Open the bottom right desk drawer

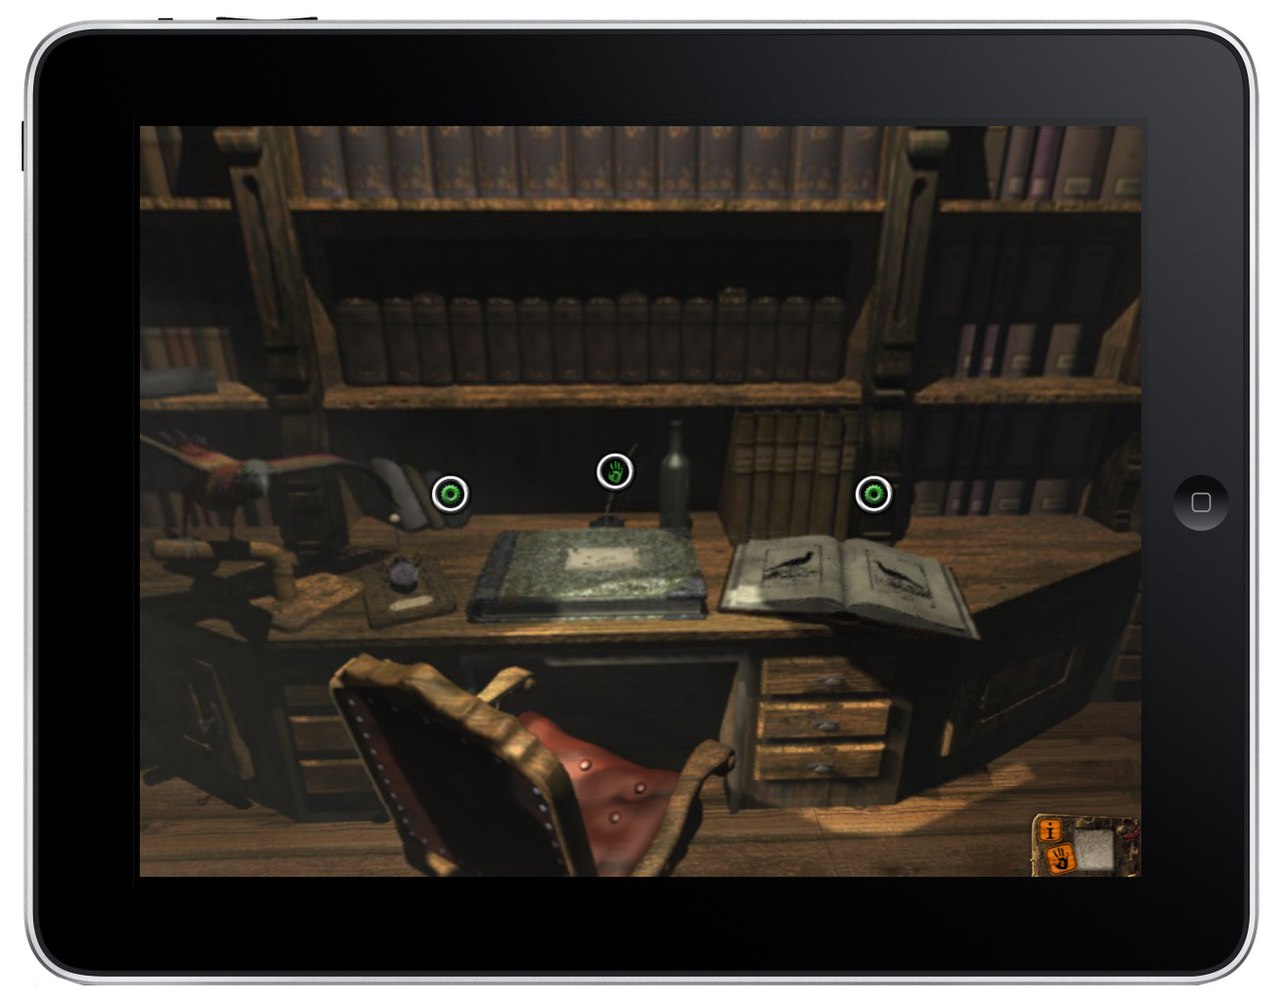(x=820, y=760)
